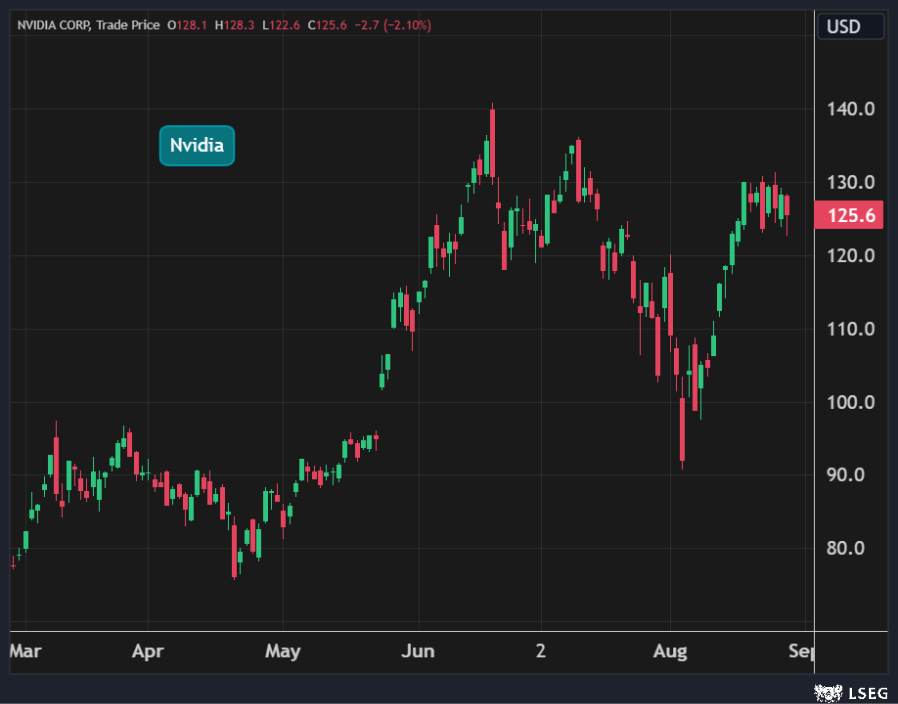Click the Sep time axis marker
Viewport: 898px width, 704px height.
(802, 652)
